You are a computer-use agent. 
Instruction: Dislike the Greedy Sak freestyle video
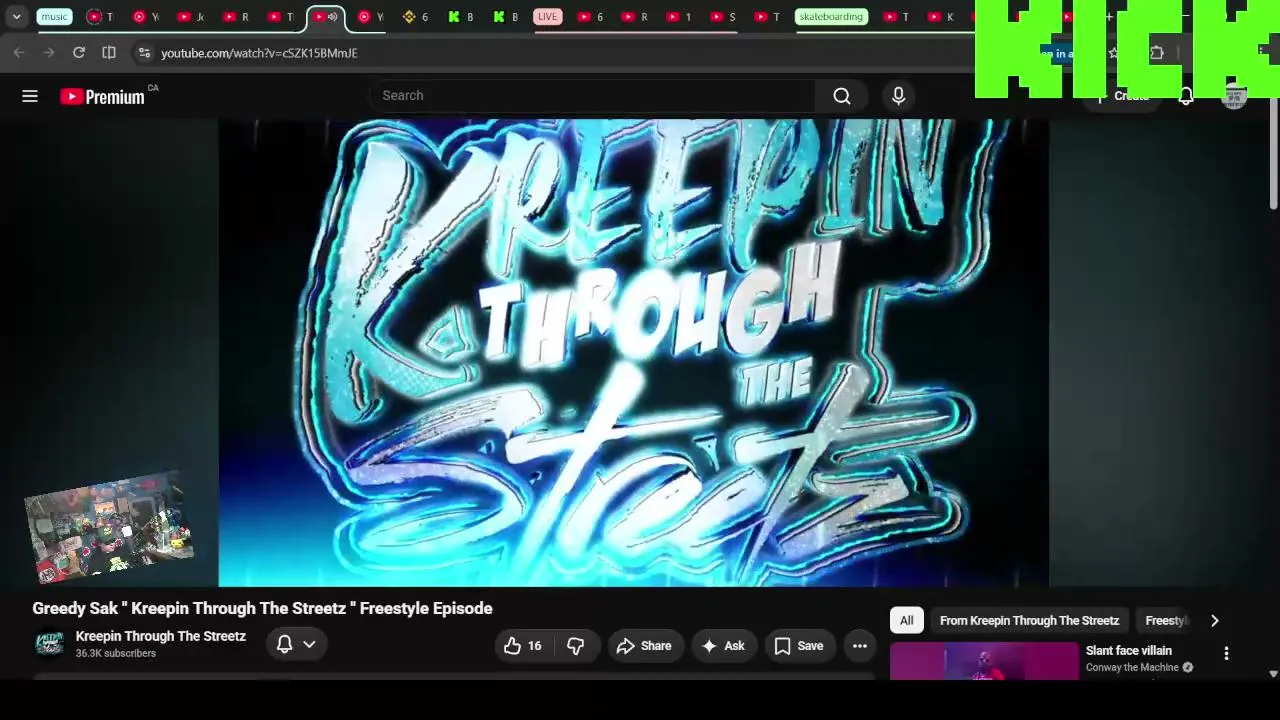tap(576, 646)
